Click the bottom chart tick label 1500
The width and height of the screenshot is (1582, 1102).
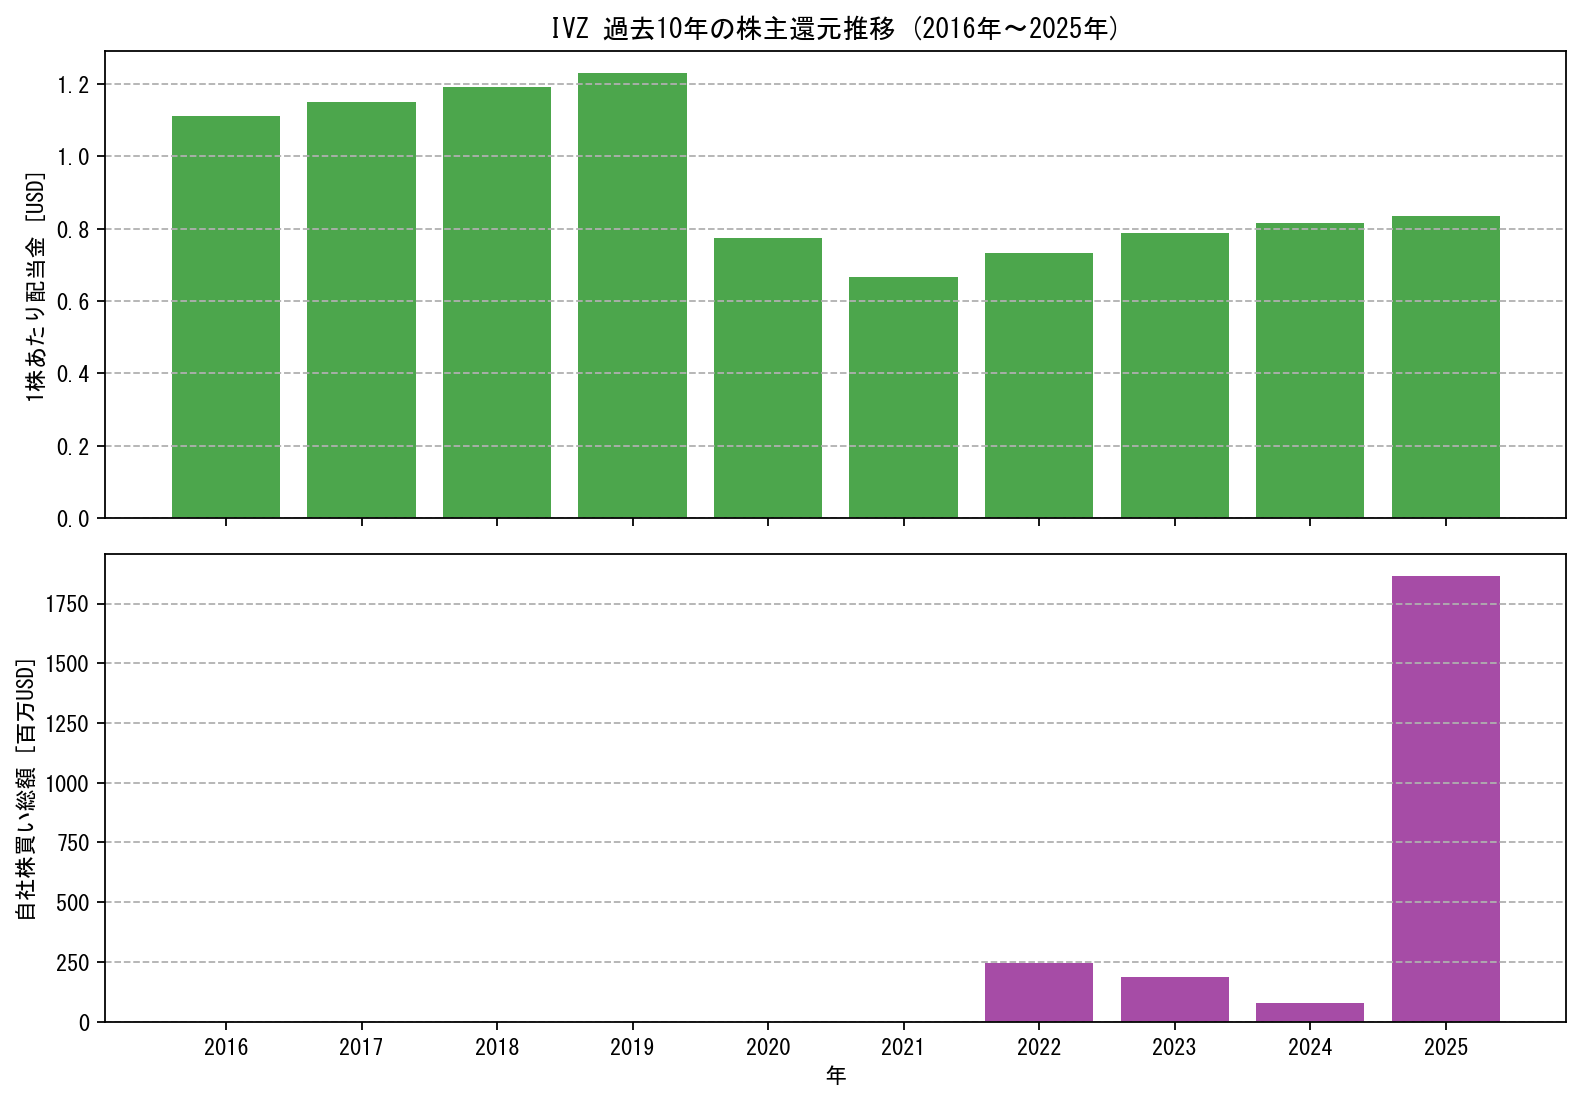coord(68,664)
